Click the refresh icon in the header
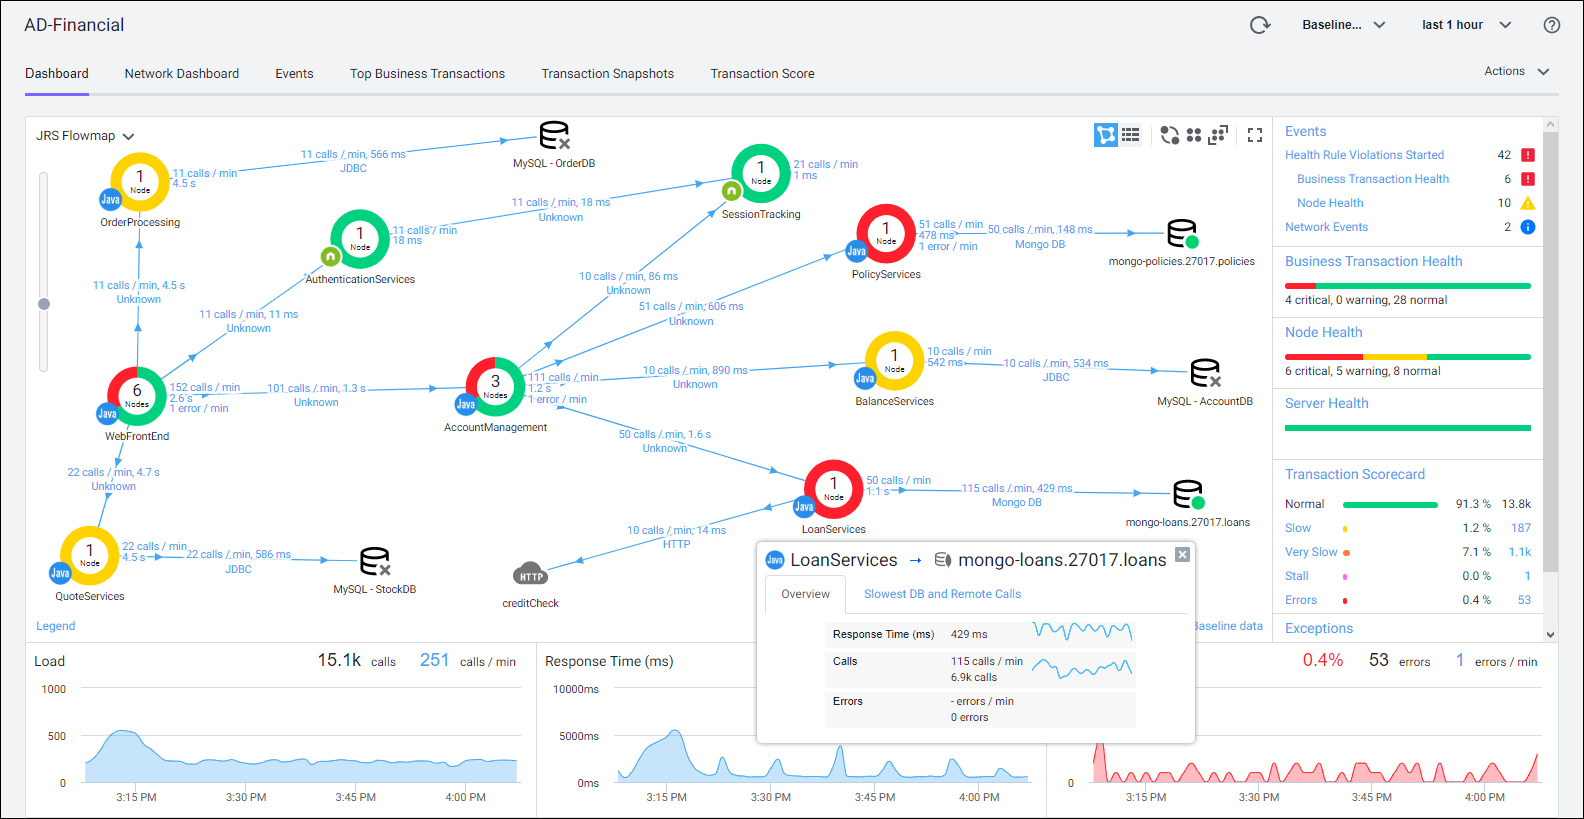The width and height of the screenshot is (1584, 819). [x=1260, y=25]
